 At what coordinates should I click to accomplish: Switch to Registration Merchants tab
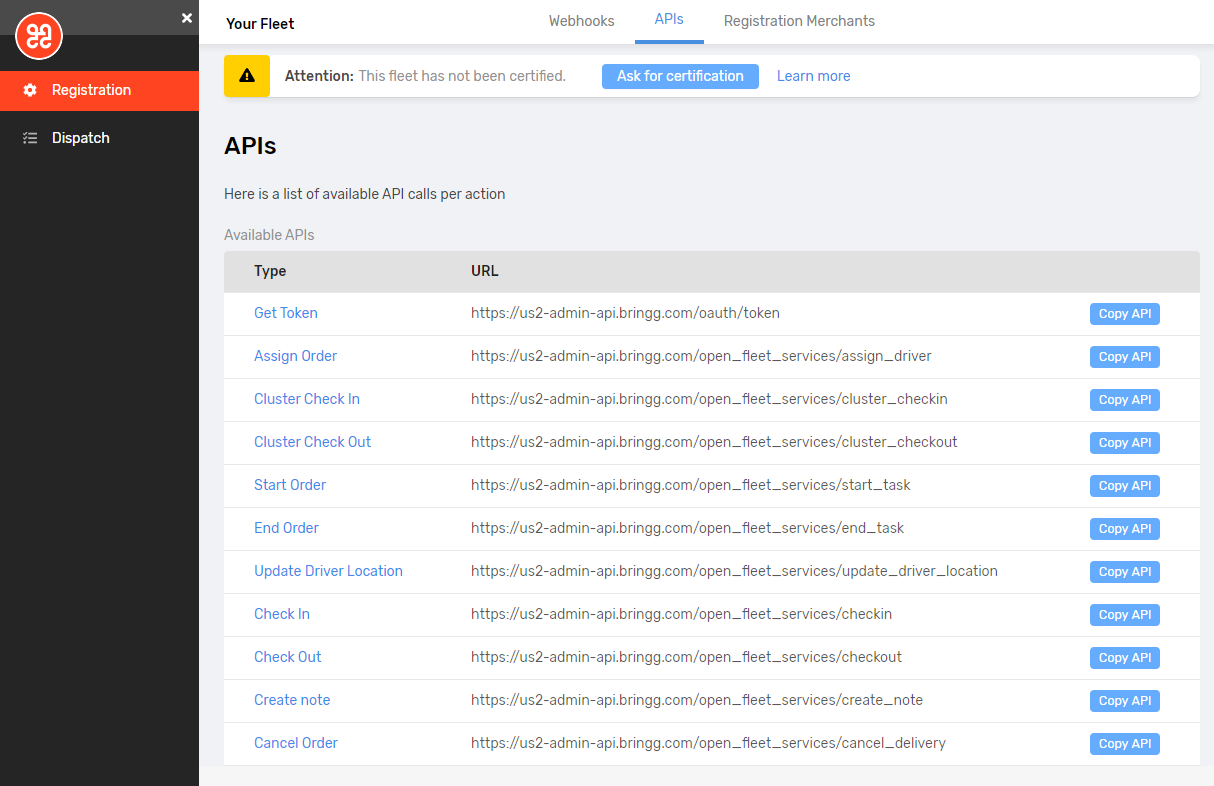799,20
